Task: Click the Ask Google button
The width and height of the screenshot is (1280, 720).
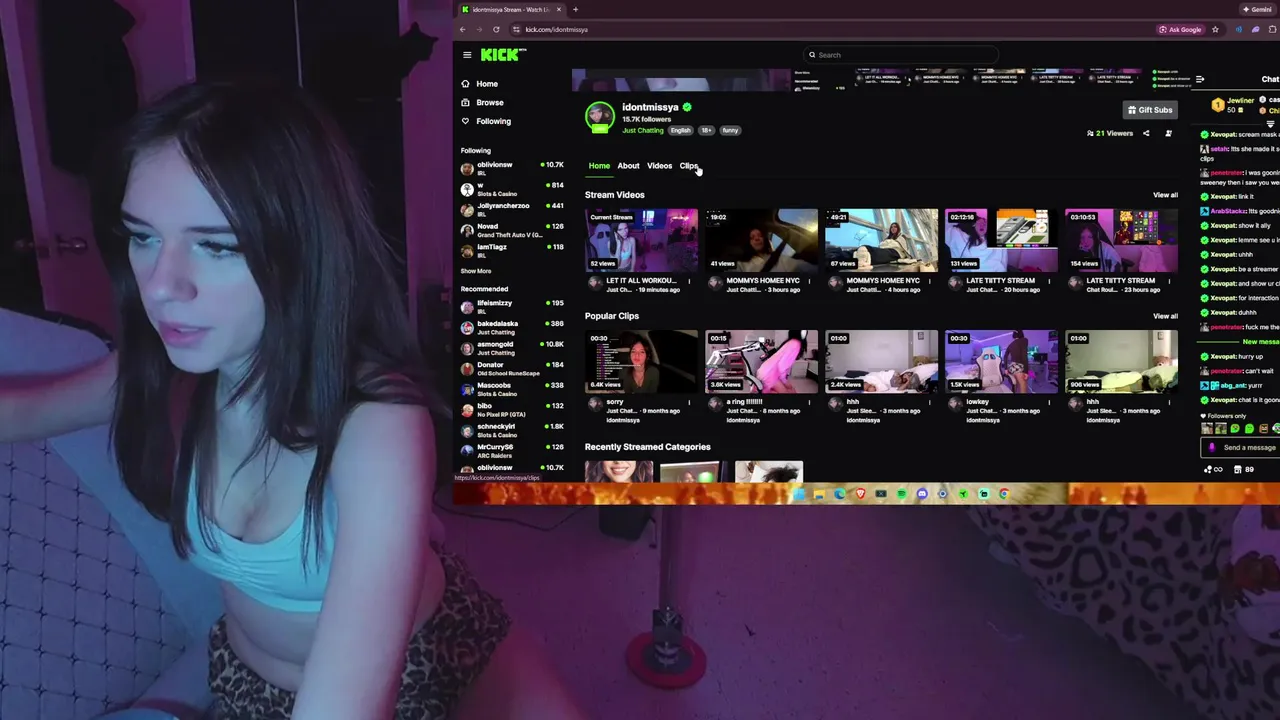Action: (x=1180, y=29)
